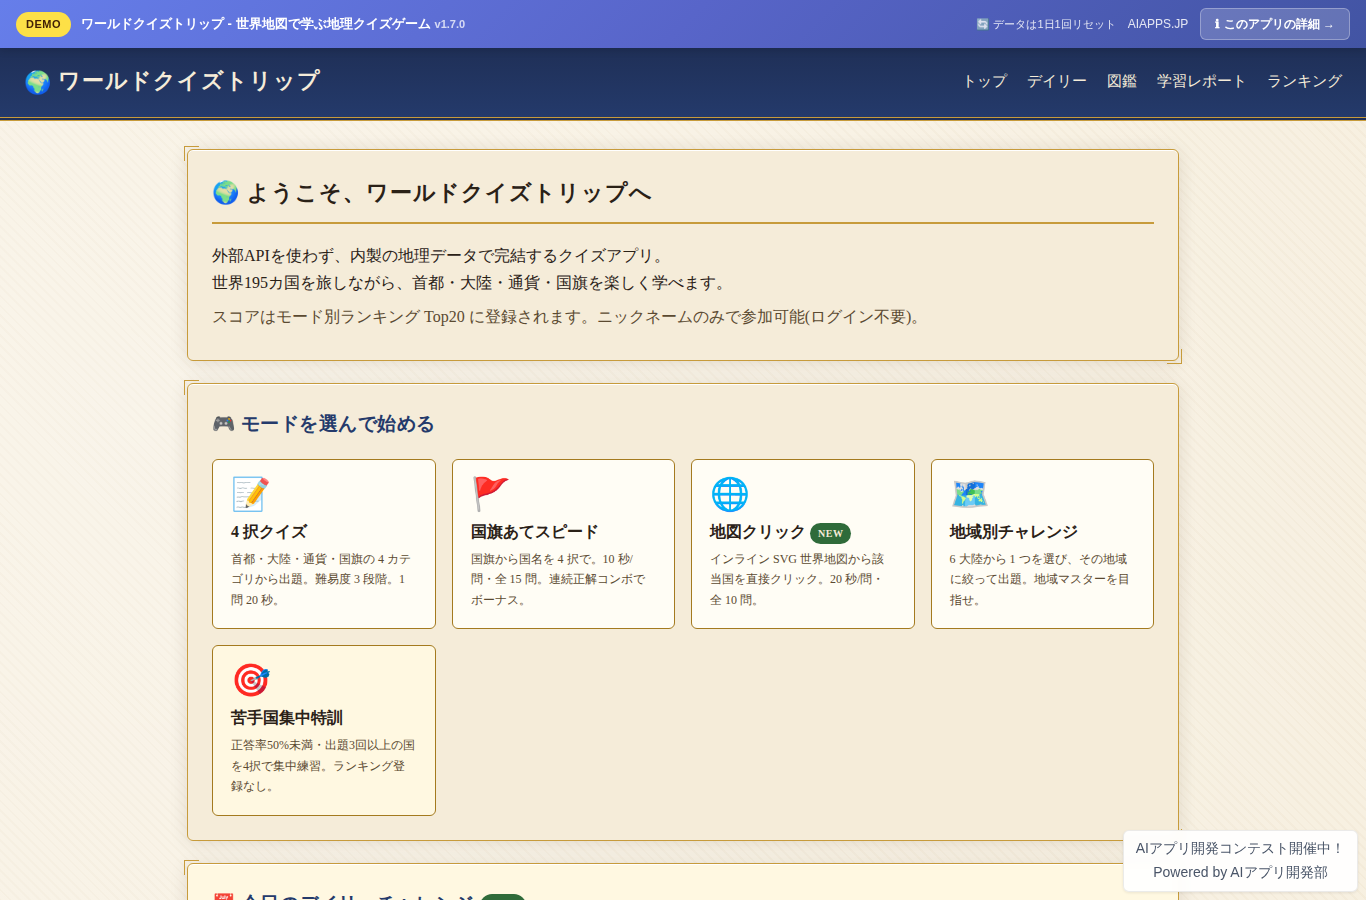Image resolution: width=1366 pixels, height=900 pixels.
Task: Click the globe logo icon beside the site title
Action: pyautogui.click(x=37, y=82)
